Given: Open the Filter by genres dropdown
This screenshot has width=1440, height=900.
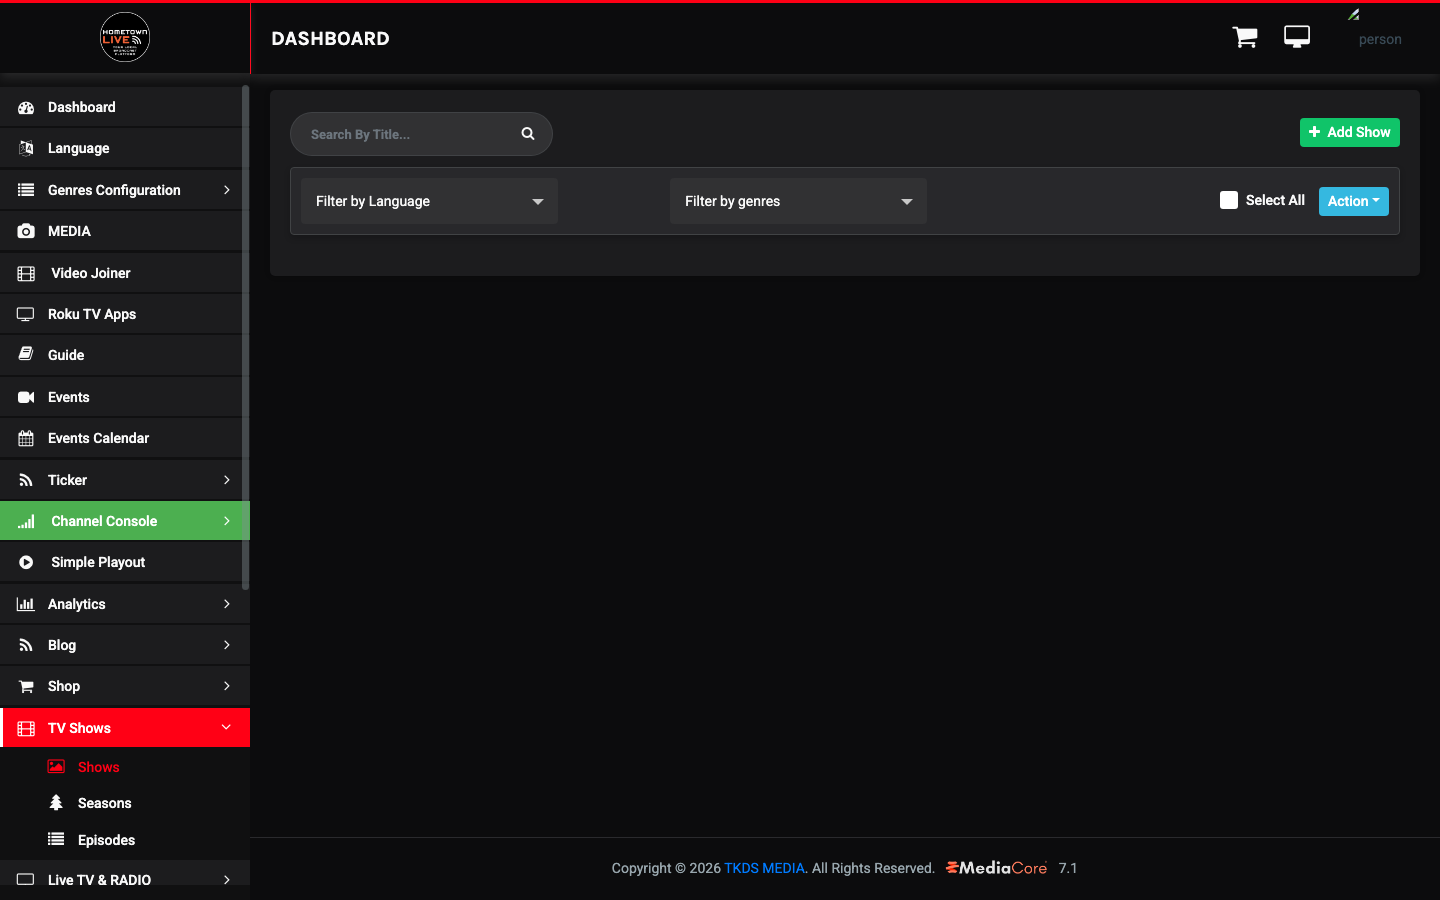Looking at the screenshot, I should click(x=798, y=201).
